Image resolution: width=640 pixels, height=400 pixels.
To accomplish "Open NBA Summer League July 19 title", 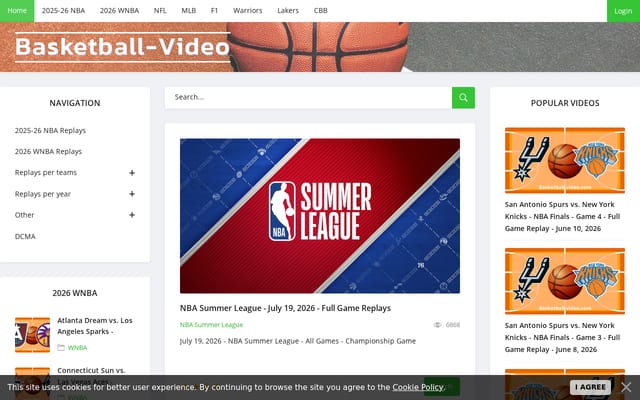I will (285, 308).
